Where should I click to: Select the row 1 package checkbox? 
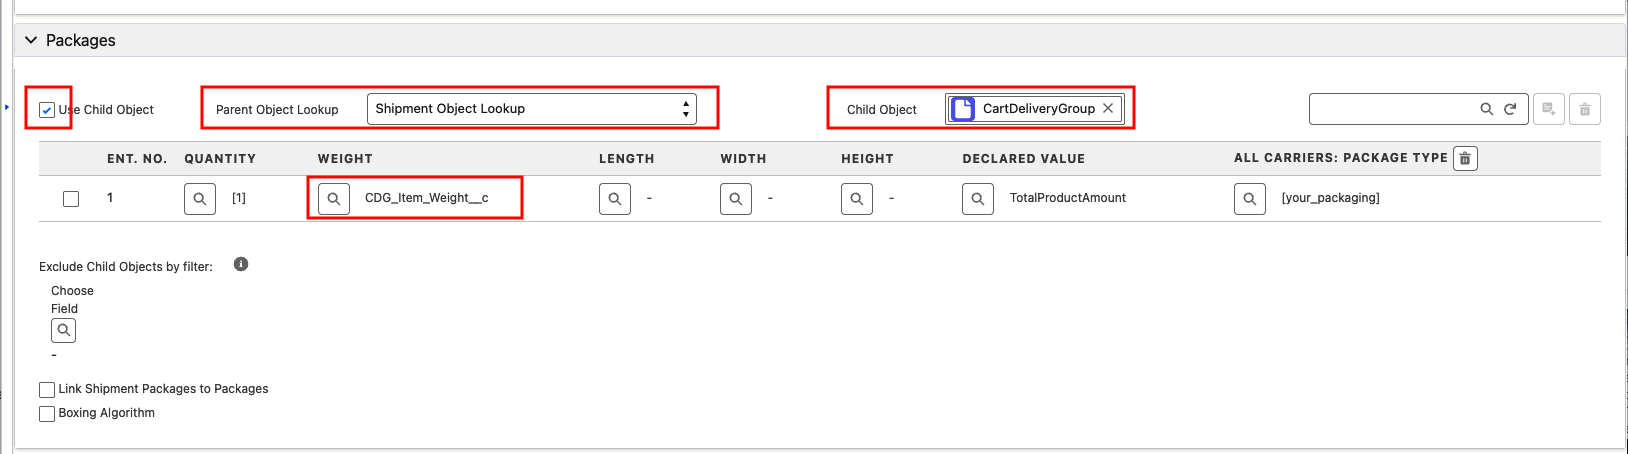pos(71,199)
